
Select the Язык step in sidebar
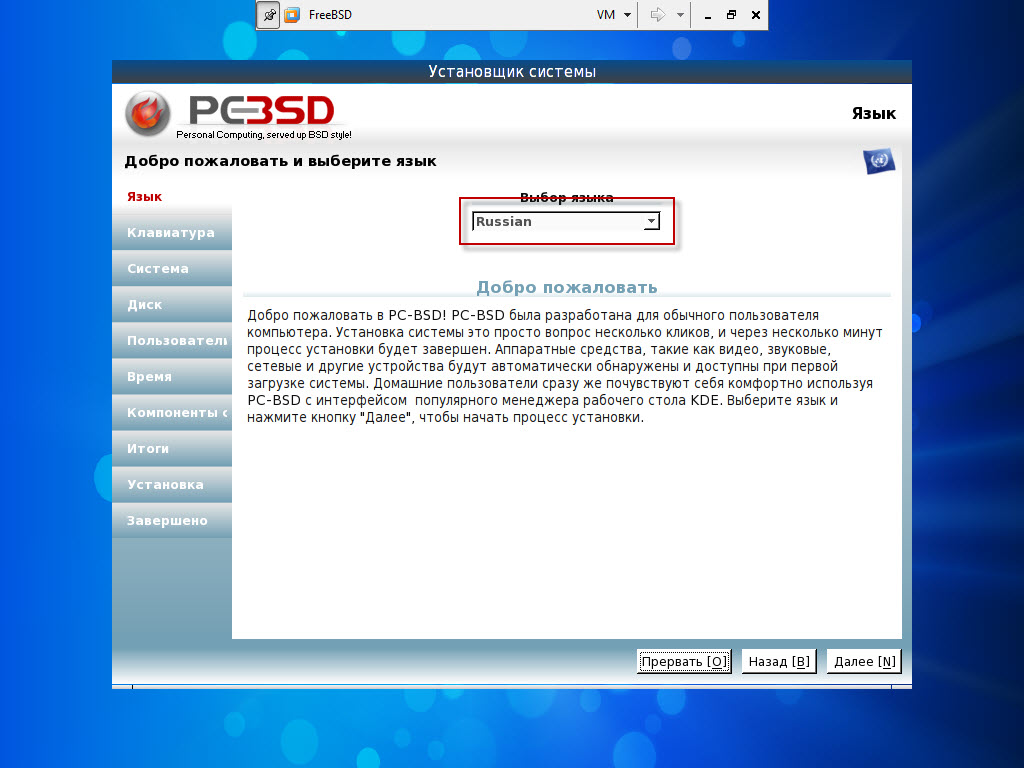click(x=172, y=196)
